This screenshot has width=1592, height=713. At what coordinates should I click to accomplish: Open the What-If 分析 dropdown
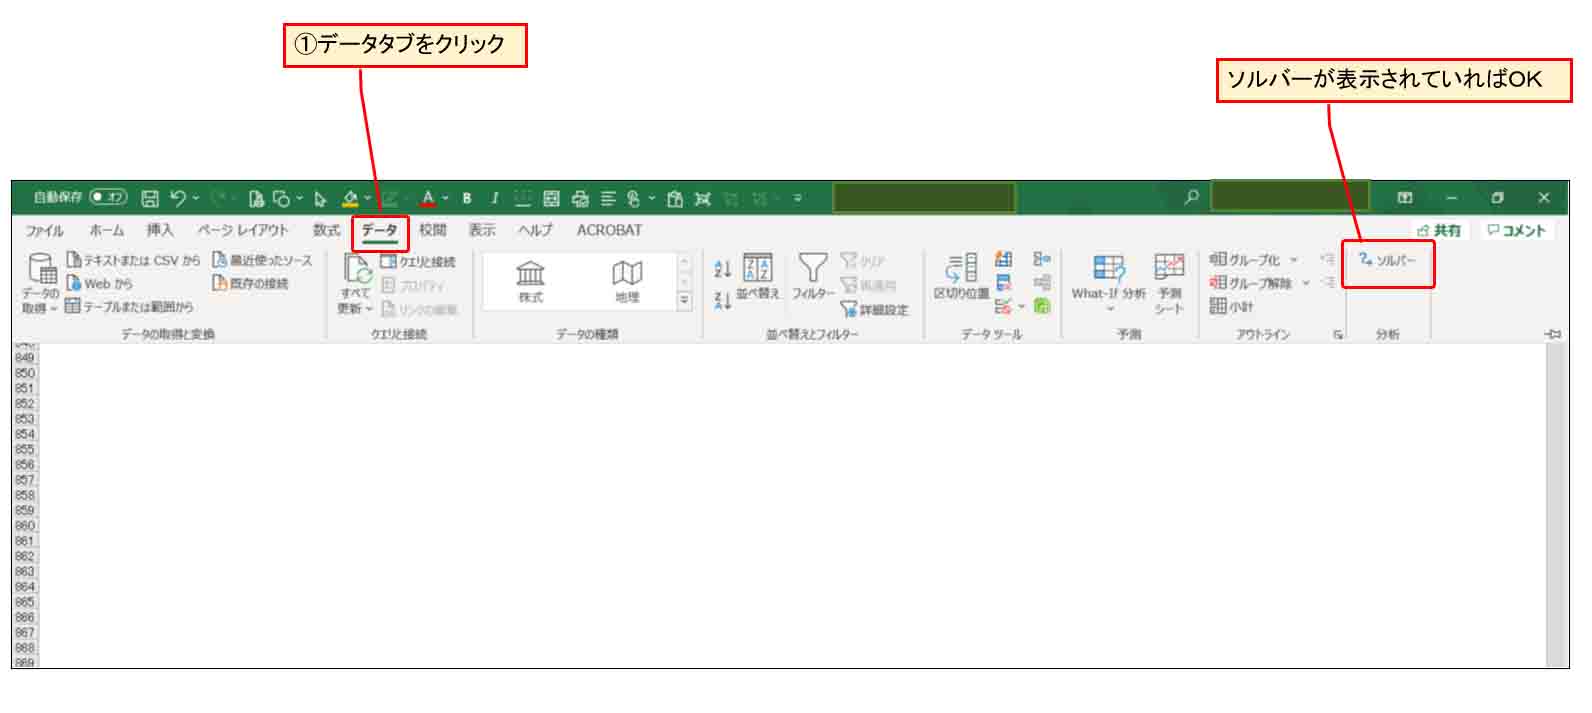(1108, 280)
